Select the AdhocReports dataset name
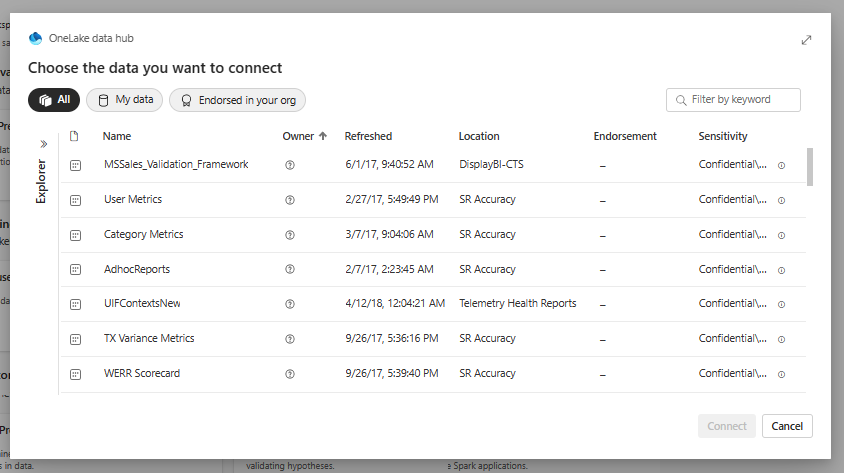This screenshot has height=473, width=844. (137, 269)
